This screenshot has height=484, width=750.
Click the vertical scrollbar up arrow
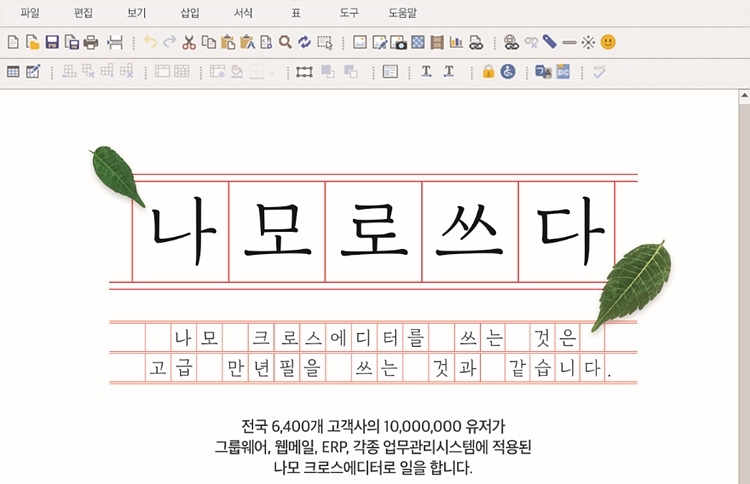coord(744,96)
